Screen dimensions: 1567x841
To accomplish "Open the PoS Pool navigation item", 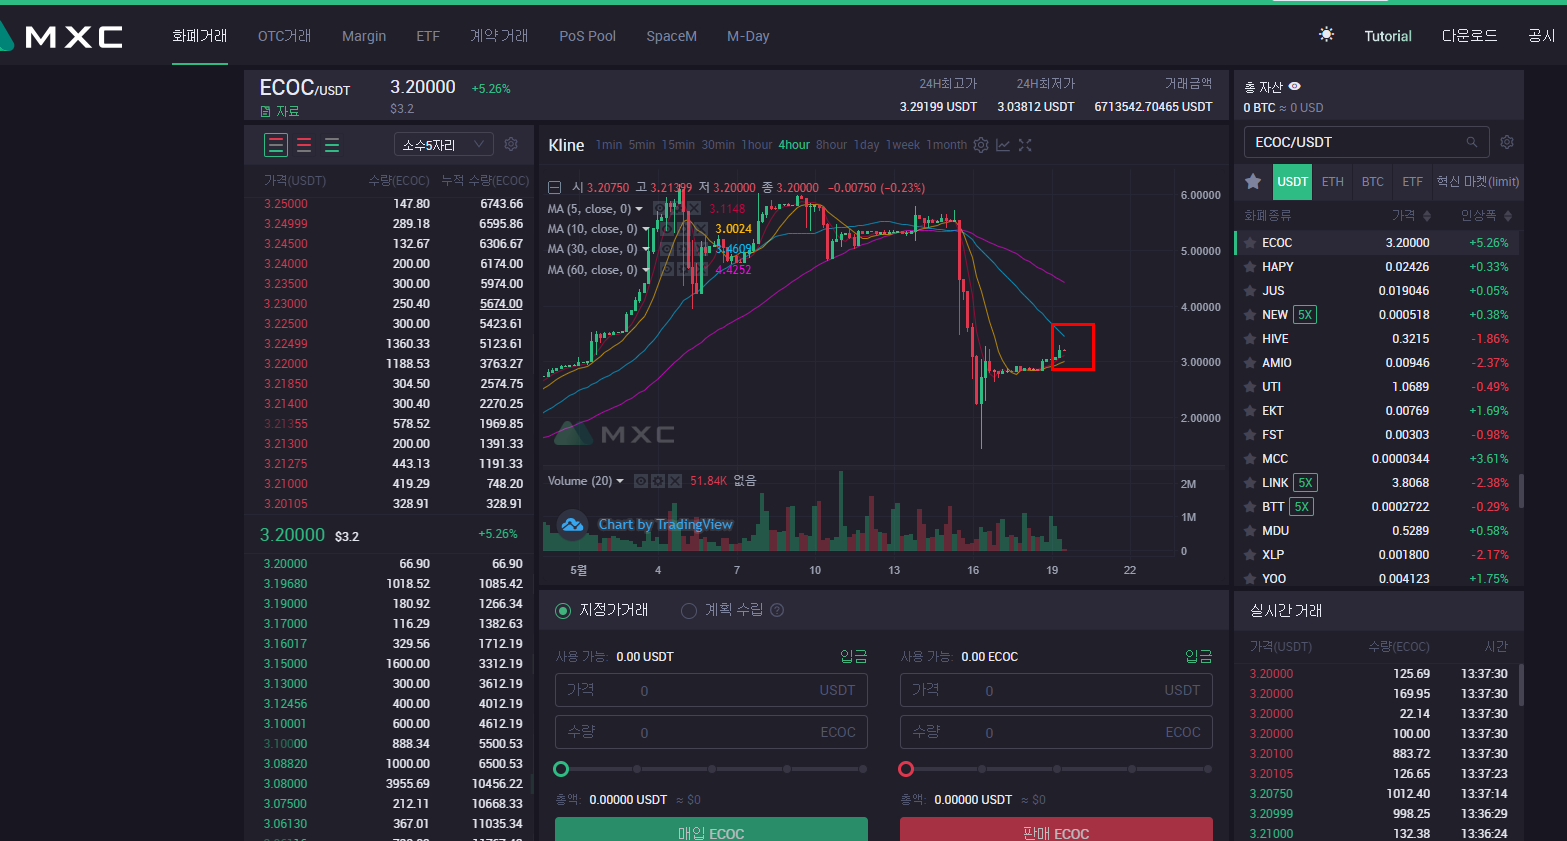I will [587, 36].
